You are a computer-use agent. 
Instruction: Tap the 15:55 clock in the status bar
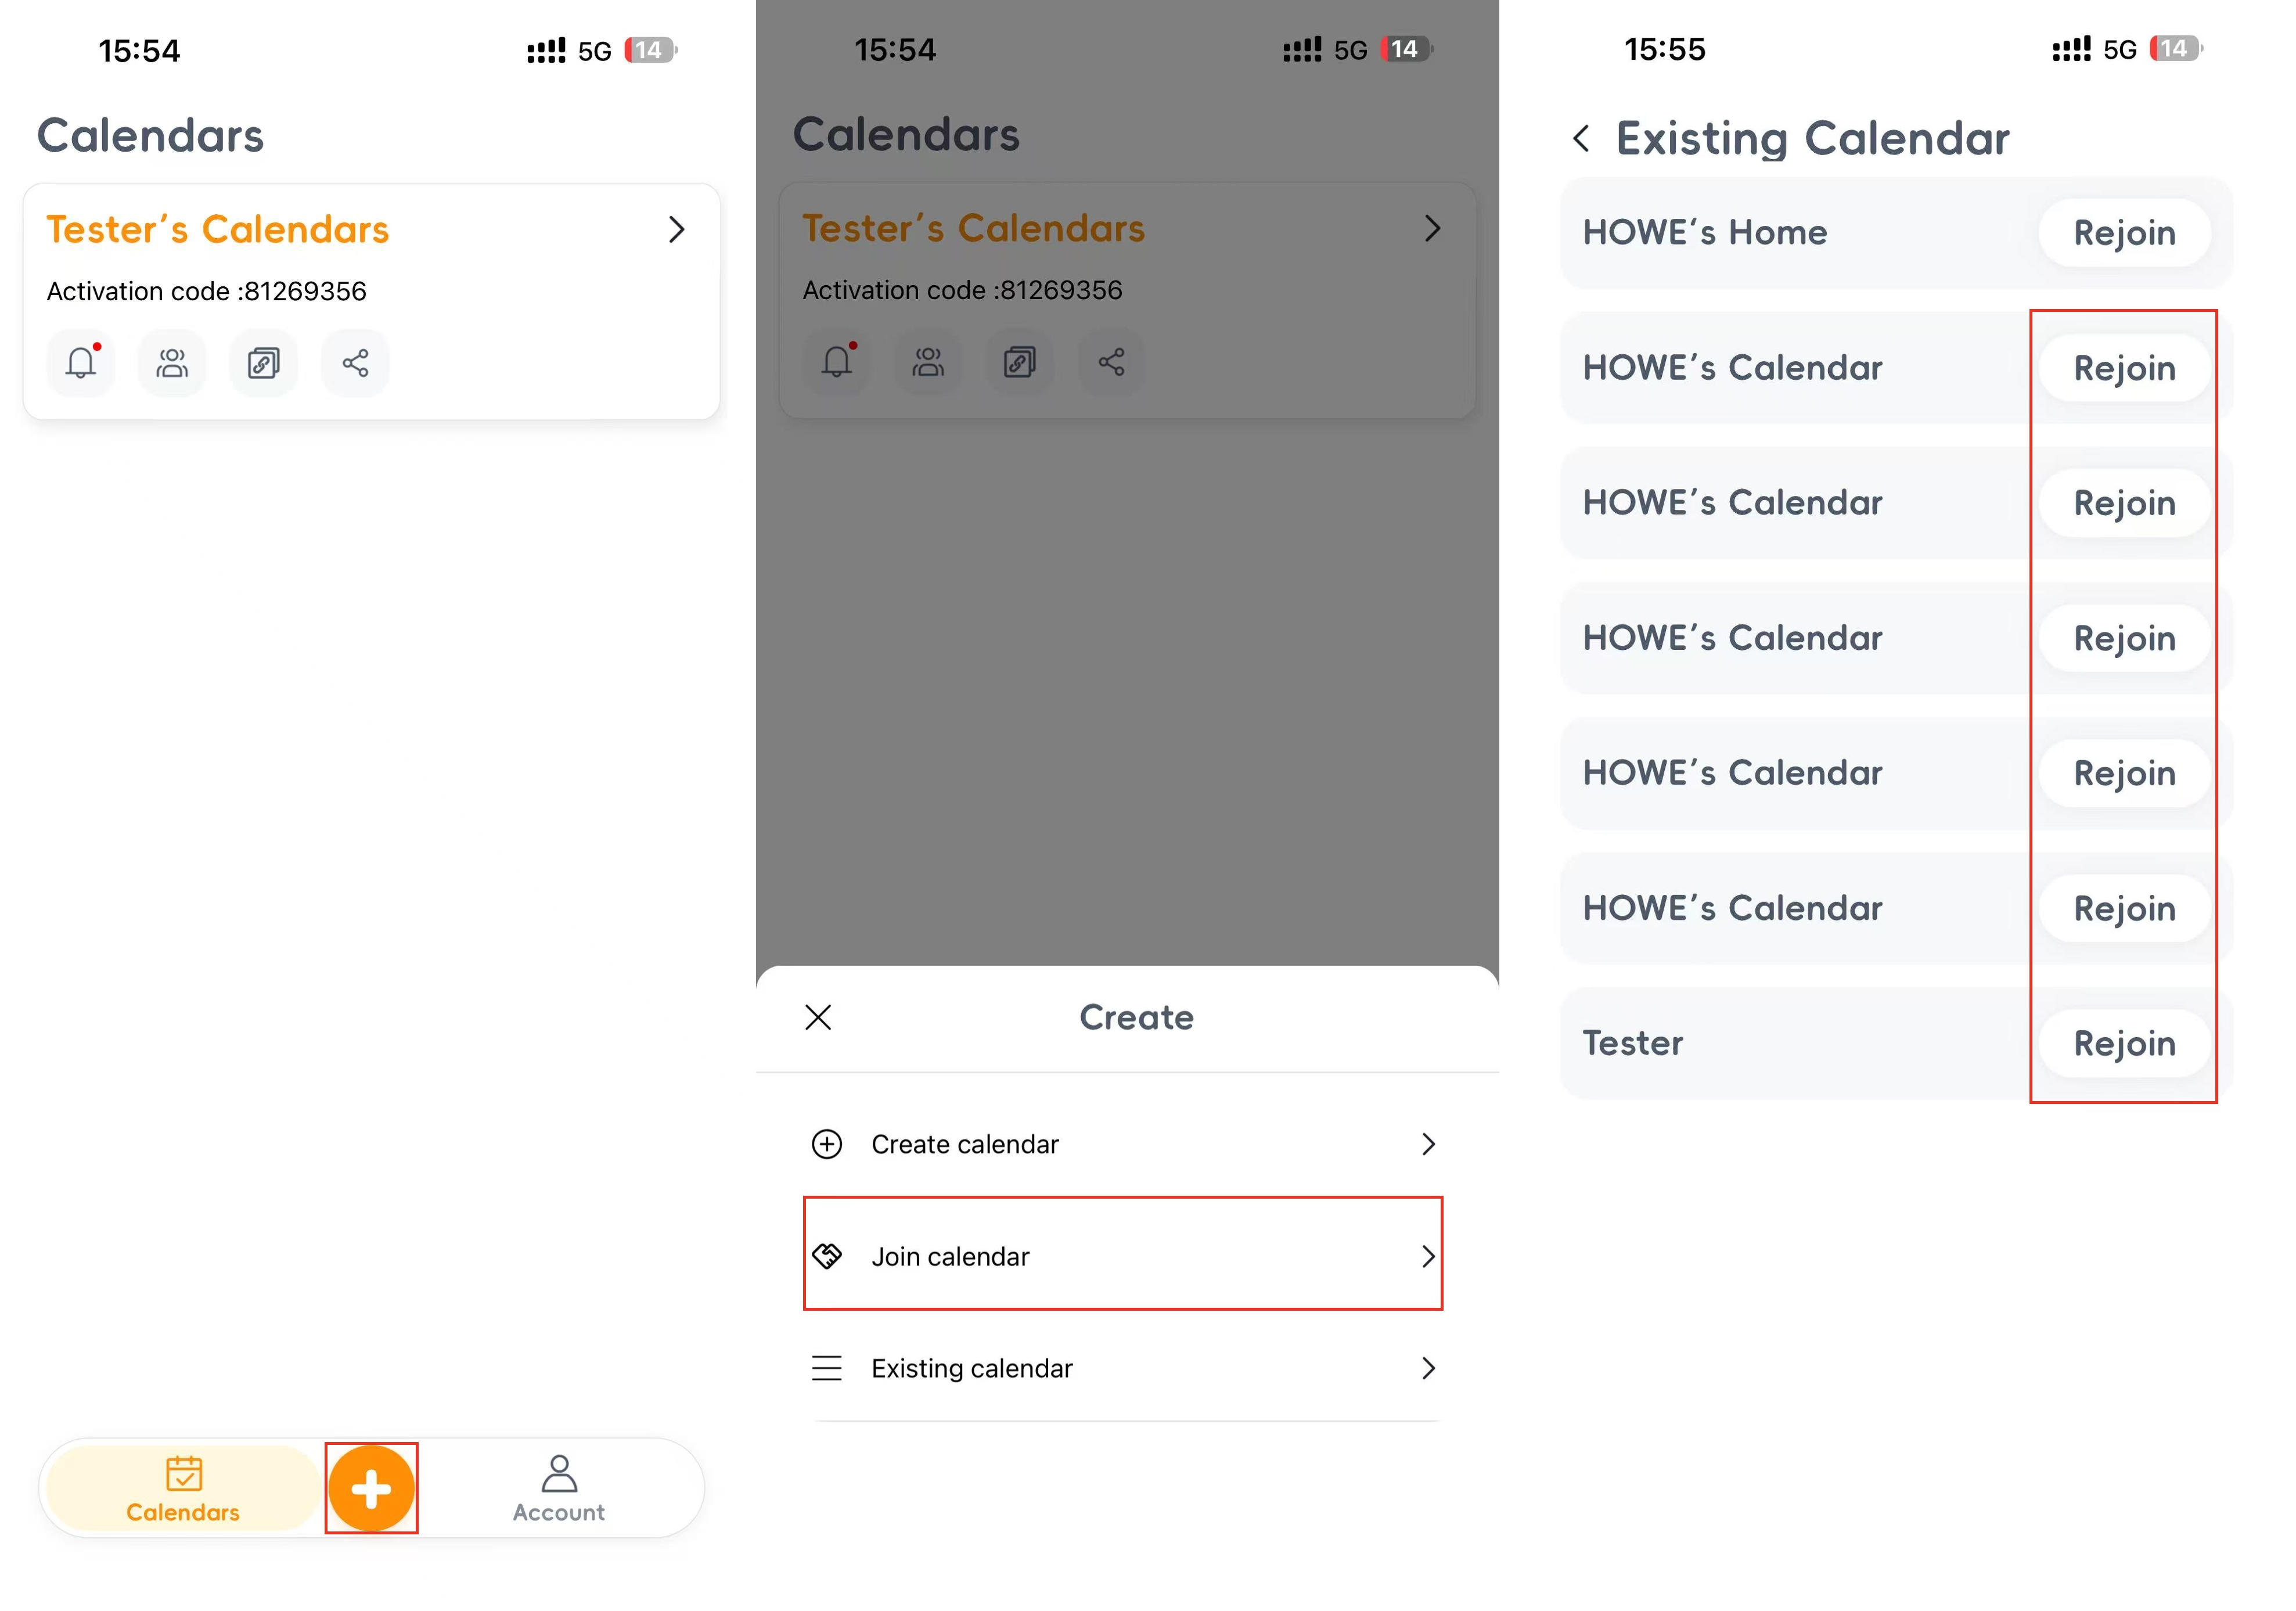click(x=1665, y=49)
